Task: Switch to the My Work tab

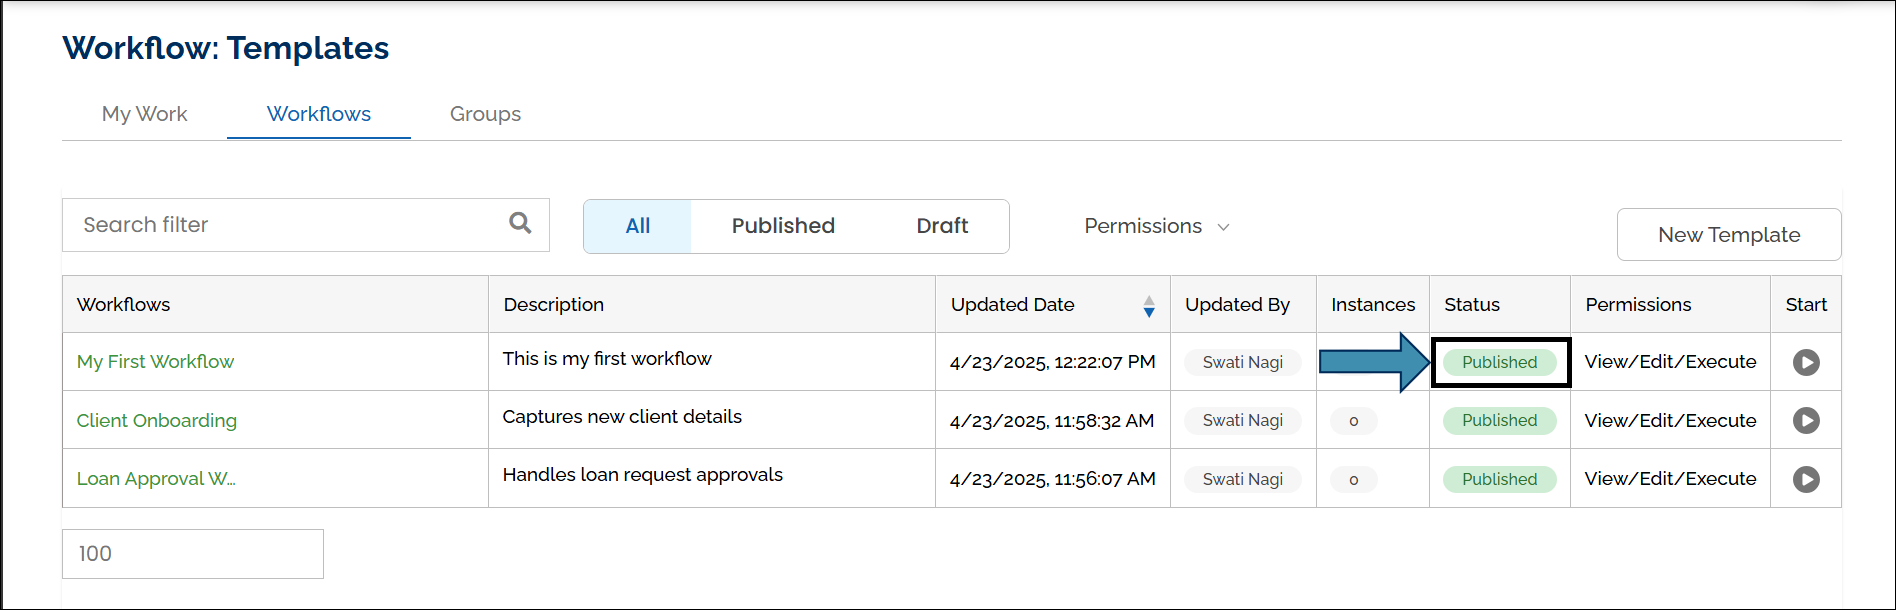Action: point(144,114)
